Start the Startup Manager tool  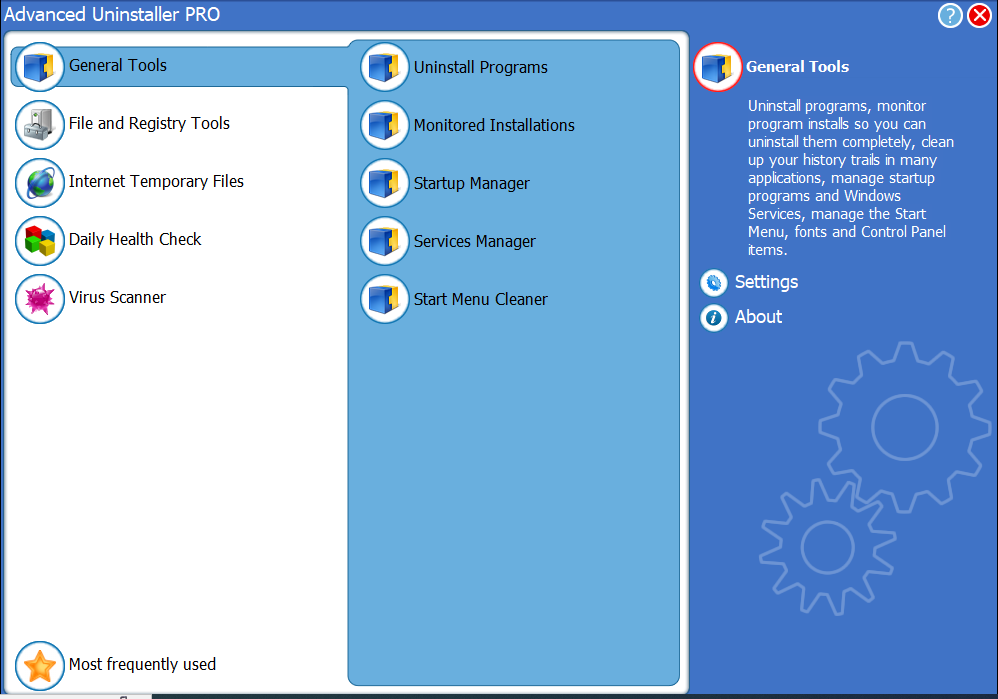(471, 183)
